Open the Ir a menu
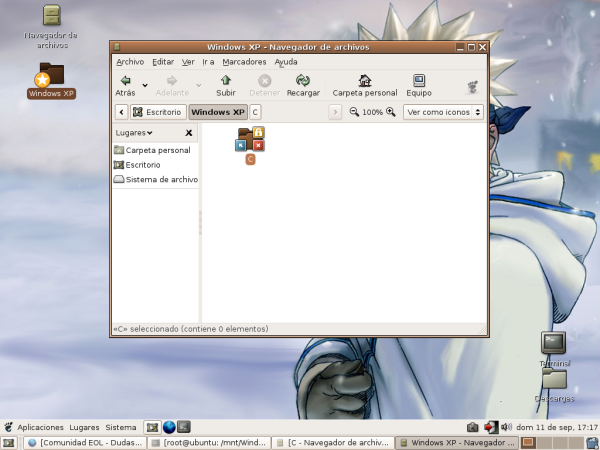This screenshot has height=450, width=600. [x=208, y=62]
